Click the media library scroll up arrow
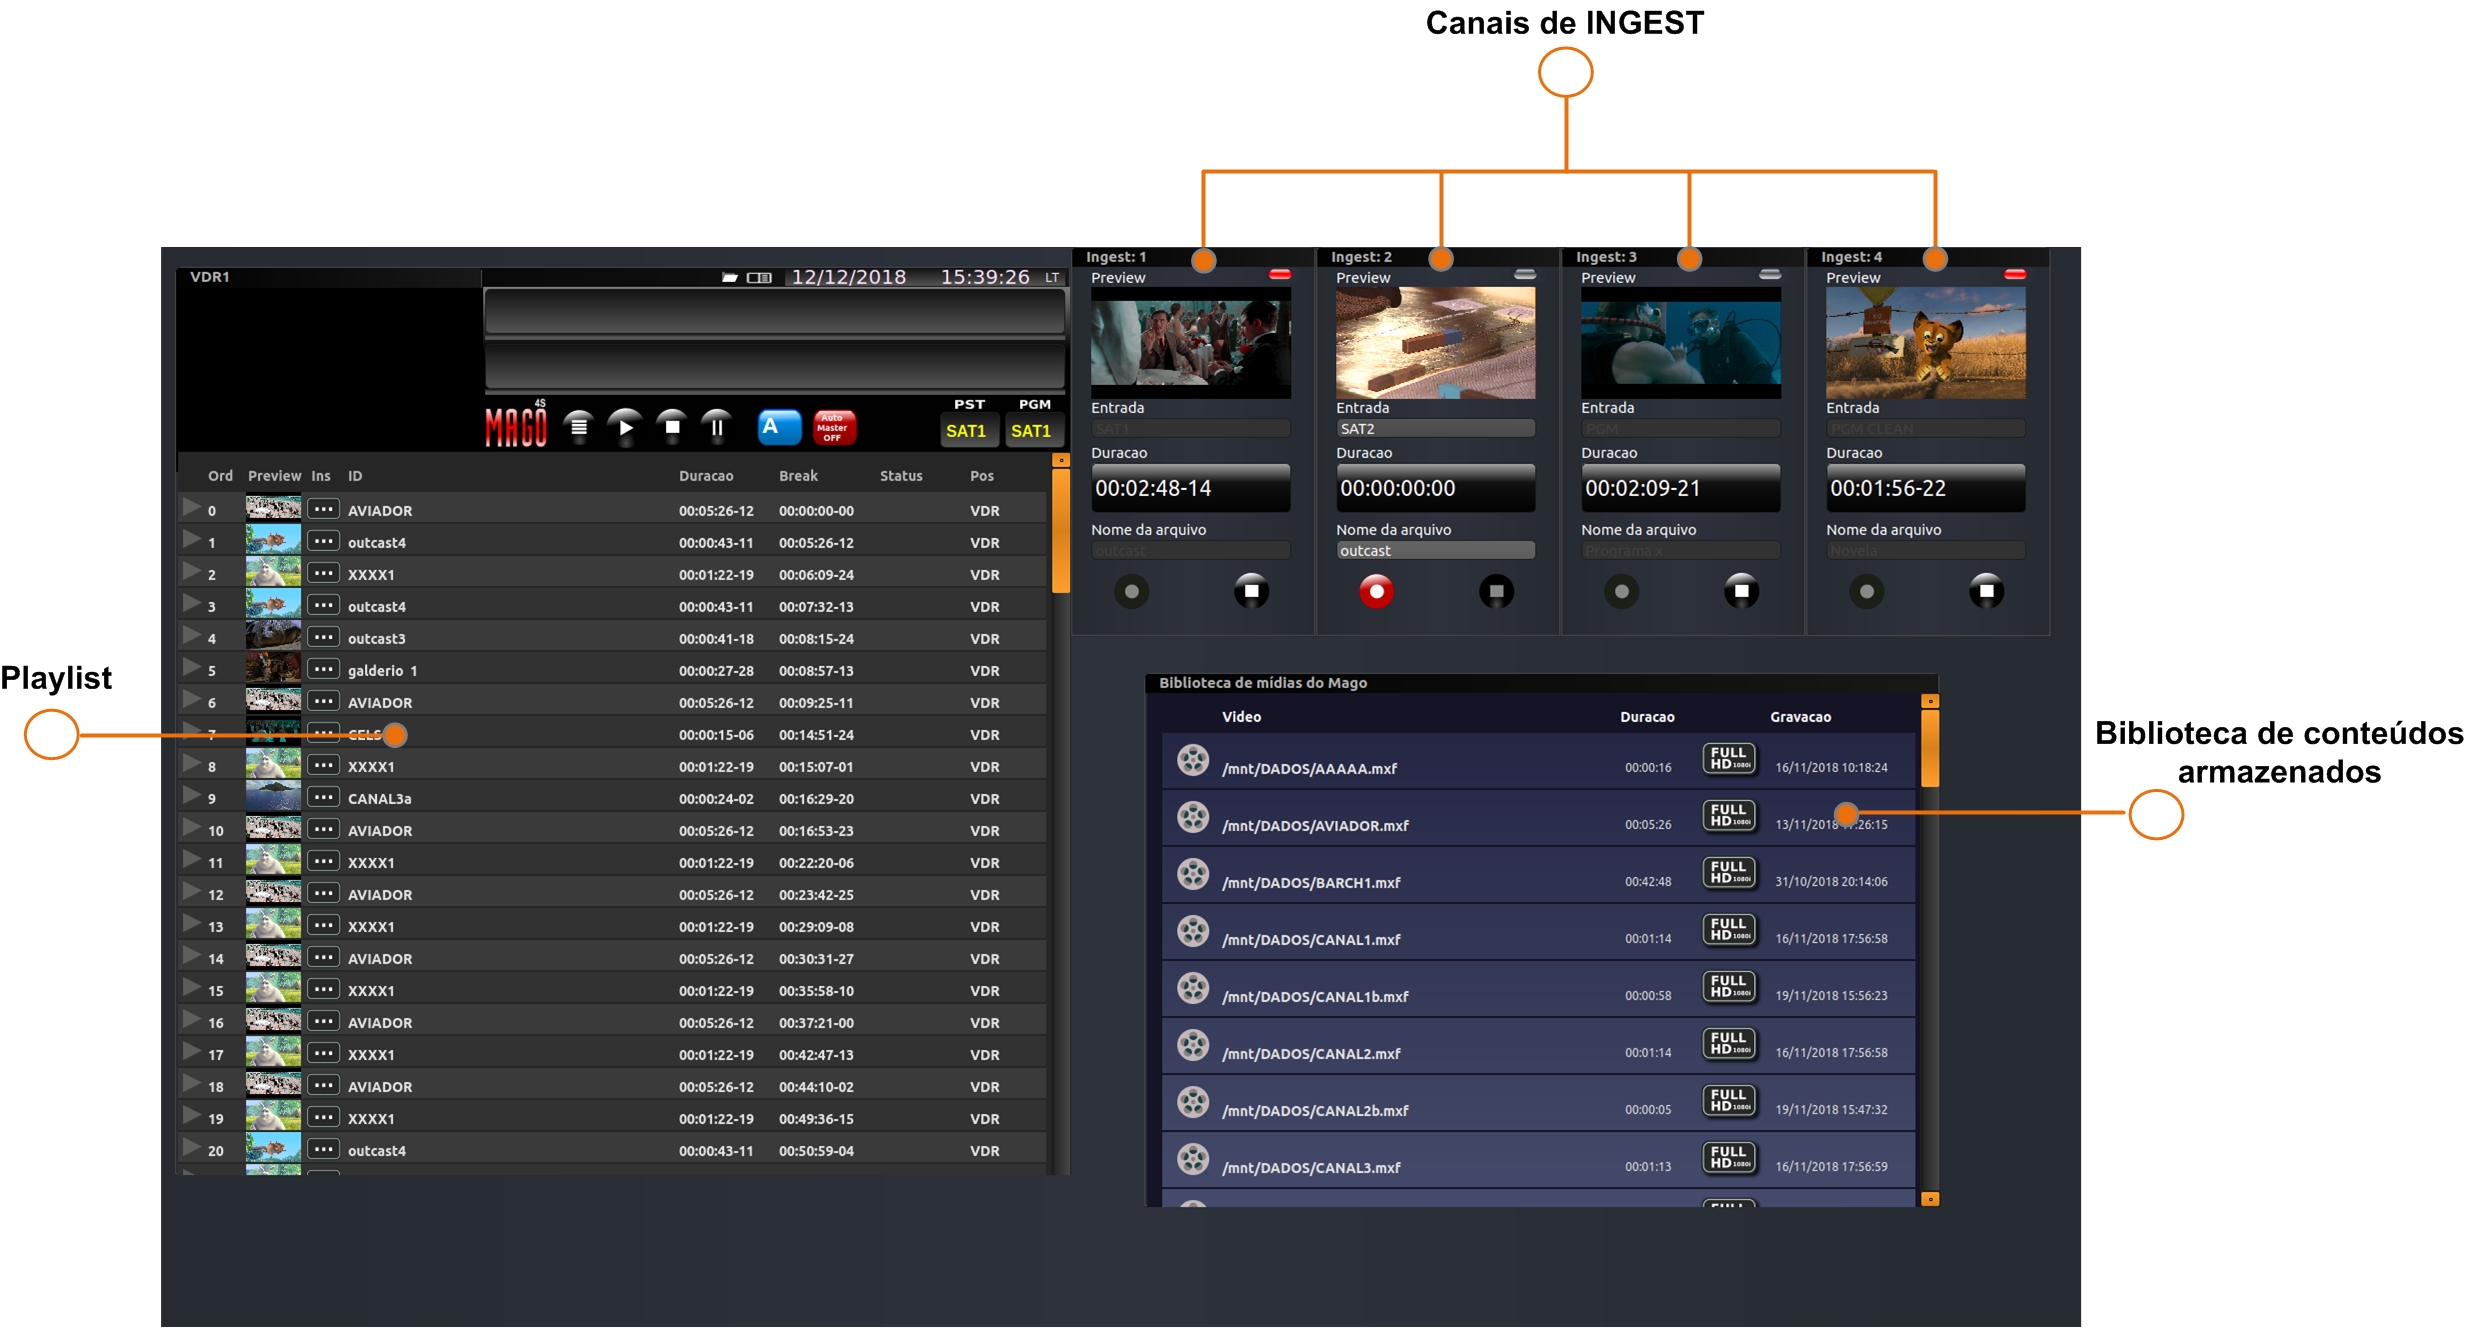Image resolution: width=2466 pixels, height=1328 pixels. click(1930, 701)
